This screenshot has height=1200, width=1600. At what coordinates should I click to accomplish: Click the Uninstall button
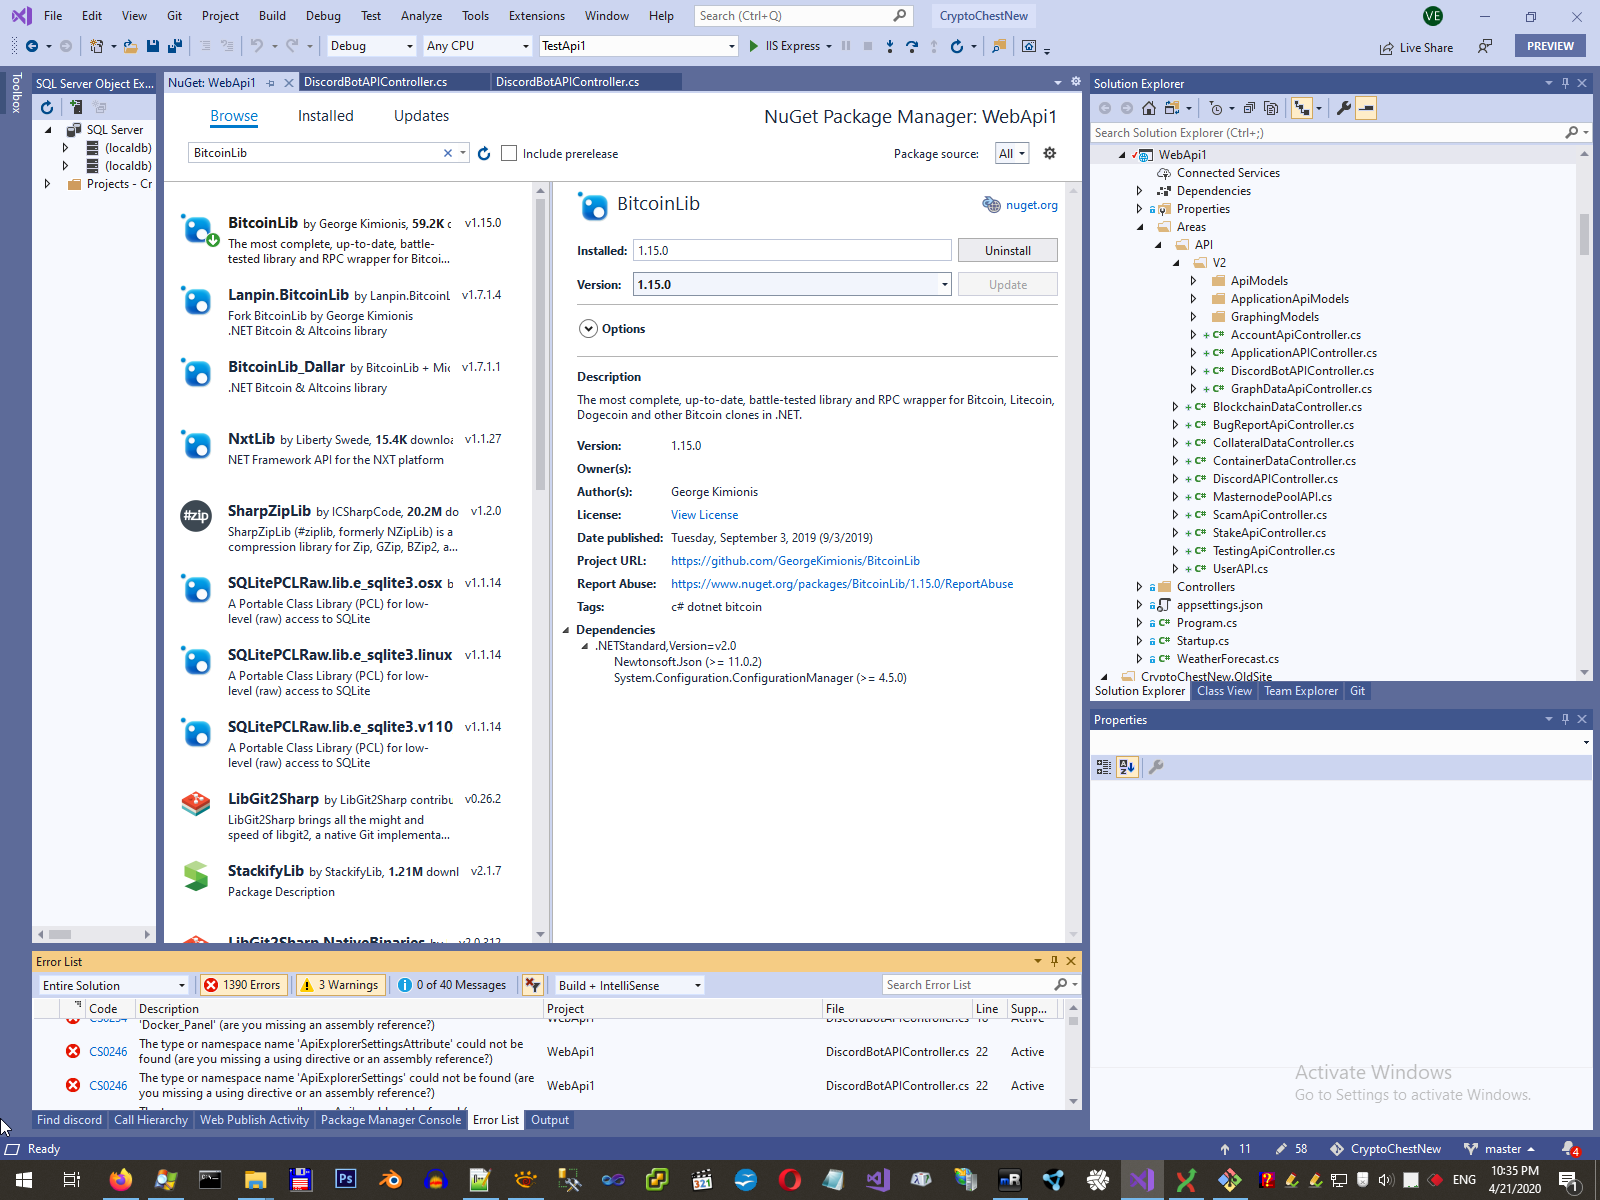coord(1007,251)
